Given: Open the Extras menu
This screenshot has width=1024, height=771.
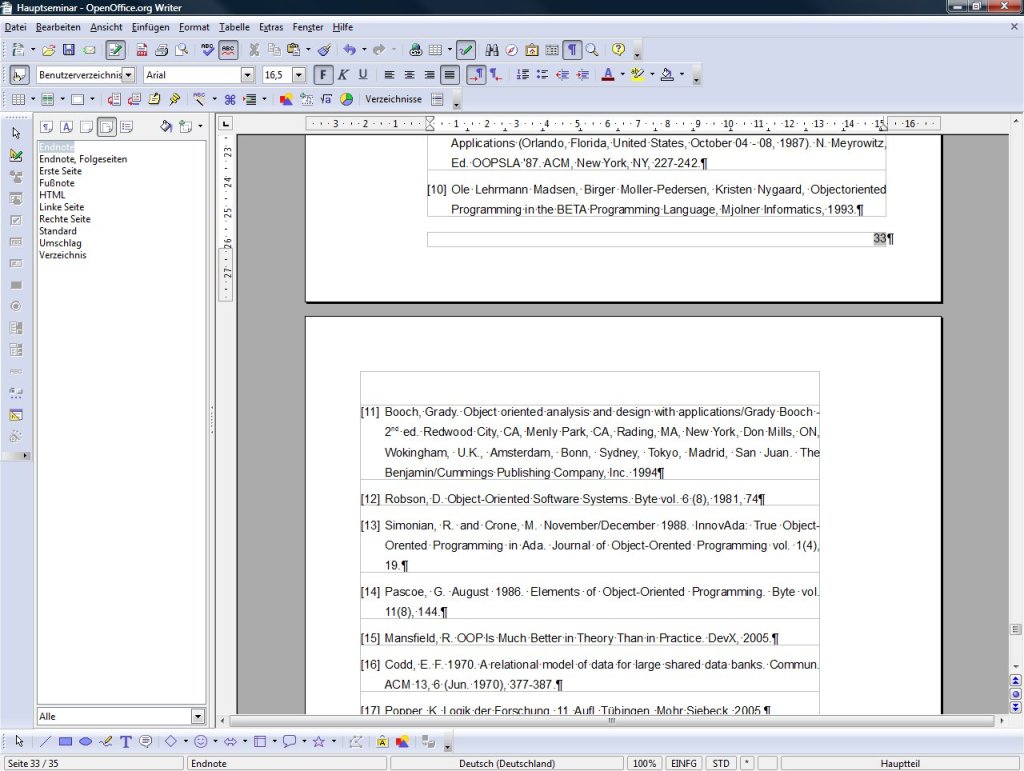Looking at the screenshot, I should click(x=271, y=27).
